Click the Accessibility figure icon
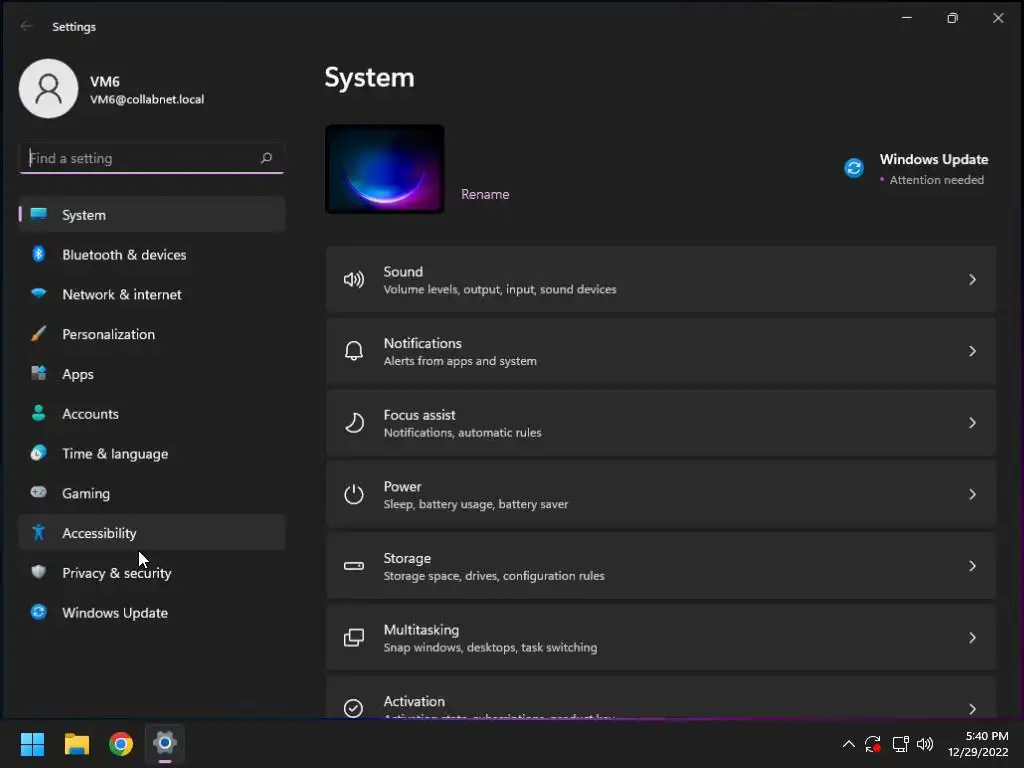The height and width of the screenshot is (768, 1024). point(39,532)
